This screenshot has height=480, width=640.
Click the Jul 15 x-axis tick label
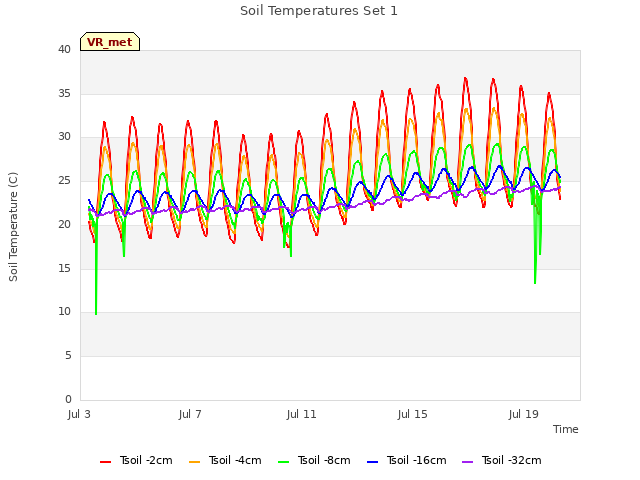click(412, 414)
